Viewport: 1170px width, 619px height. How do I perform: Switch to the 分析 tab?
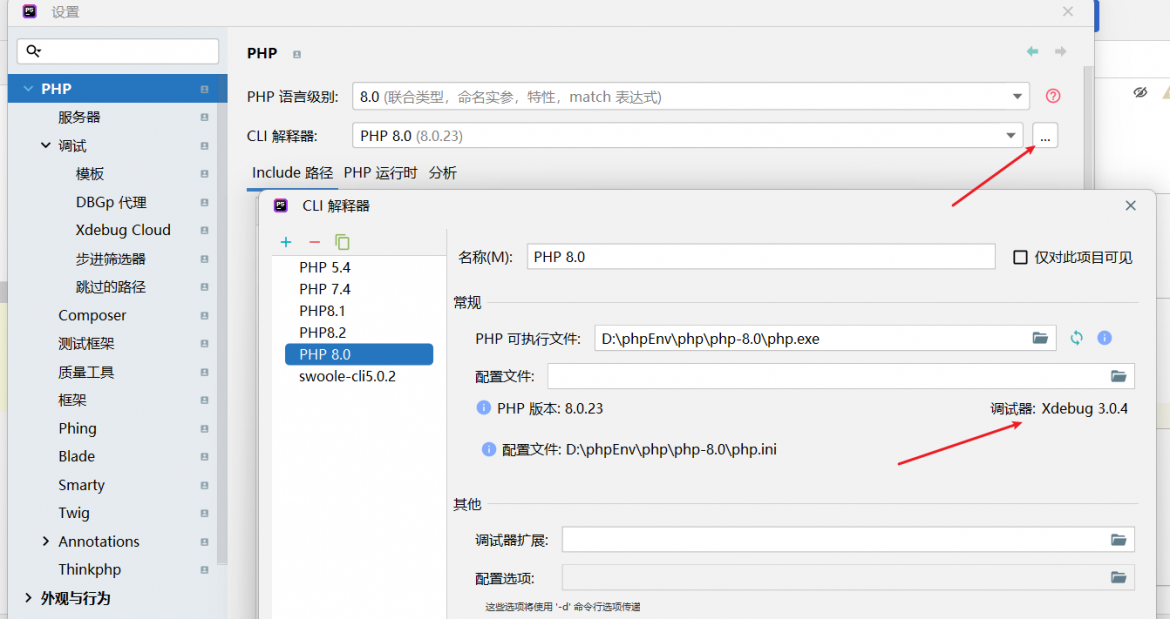(442, 173)
